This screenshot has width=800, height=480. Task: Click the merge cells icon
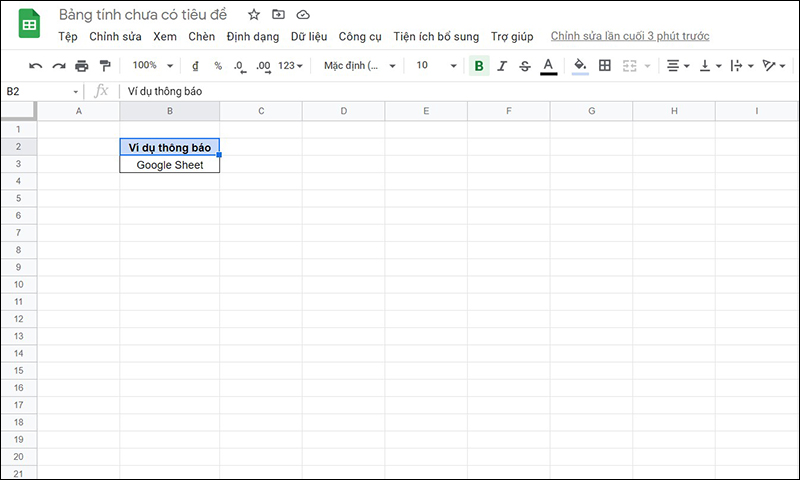[630, 66]
